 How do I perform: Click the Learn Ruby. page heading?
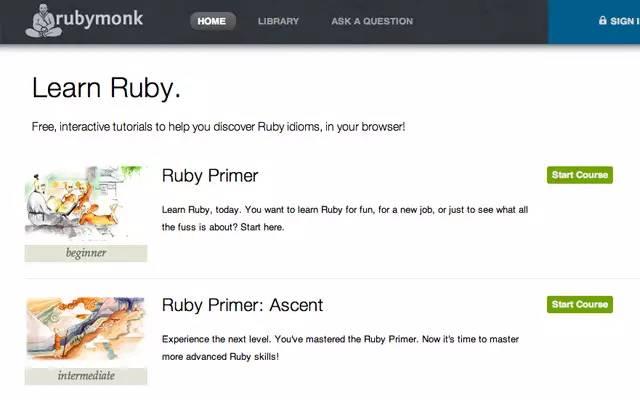click(106, 88)
